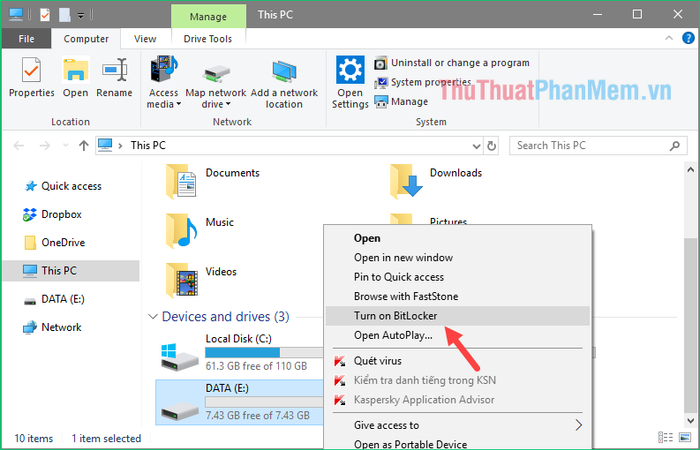Click the Back navigation arrow
The width and height of the screenshot is (700, 450).
tap(19, 146)
